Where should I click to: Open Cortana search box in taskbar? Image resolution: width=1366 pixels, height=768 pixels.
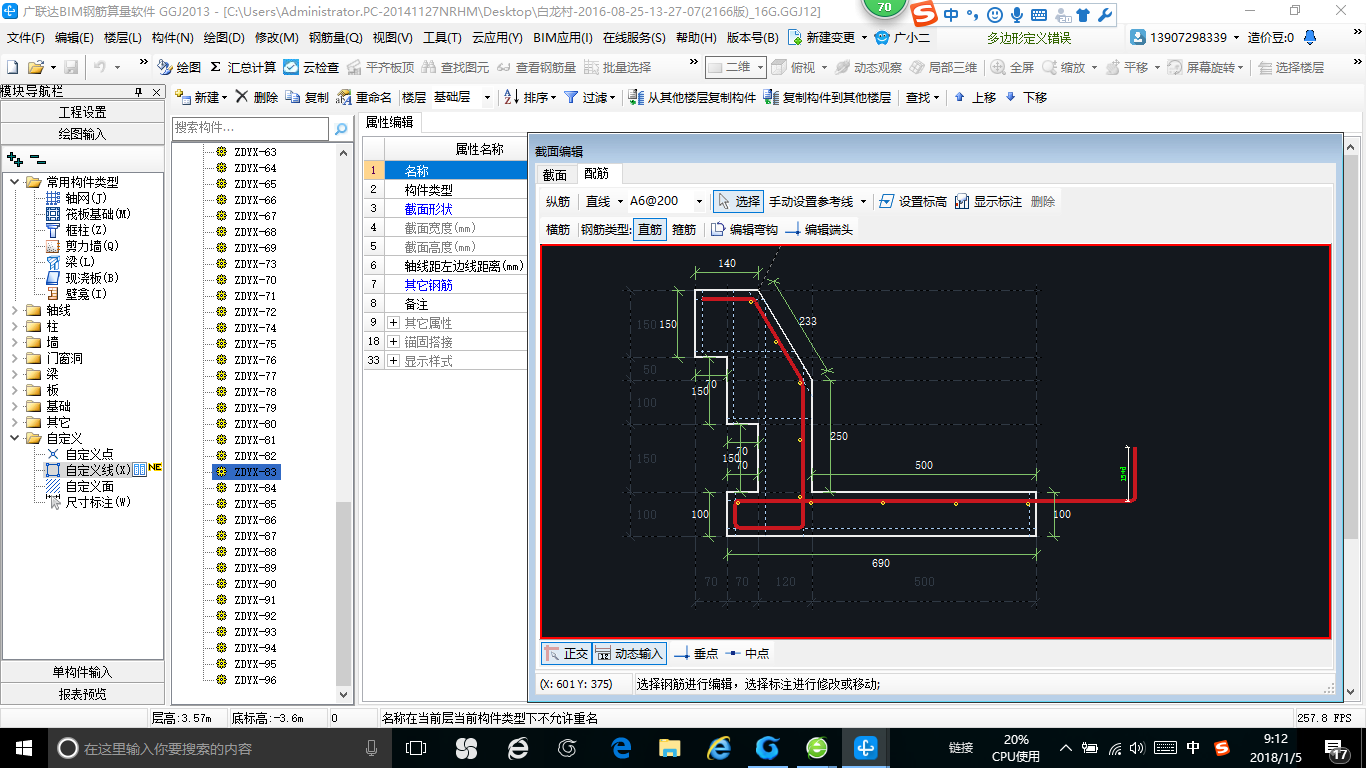pyautogui.click(x=220, y=747)
